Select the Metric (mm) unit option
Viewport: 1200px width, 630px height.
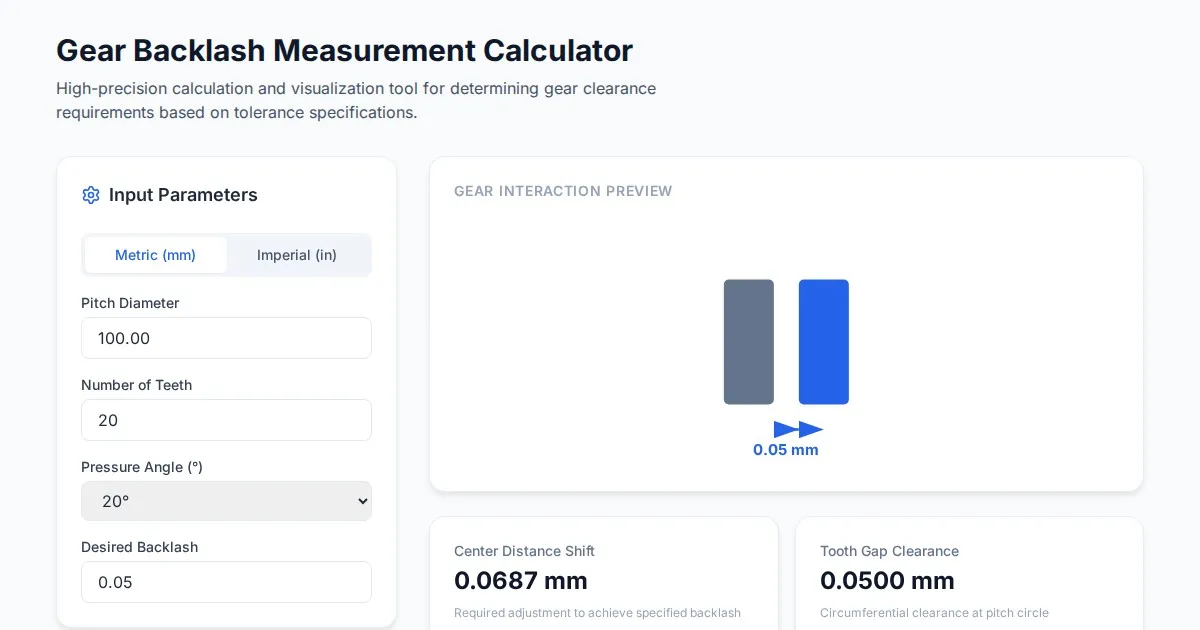point(155,255)
